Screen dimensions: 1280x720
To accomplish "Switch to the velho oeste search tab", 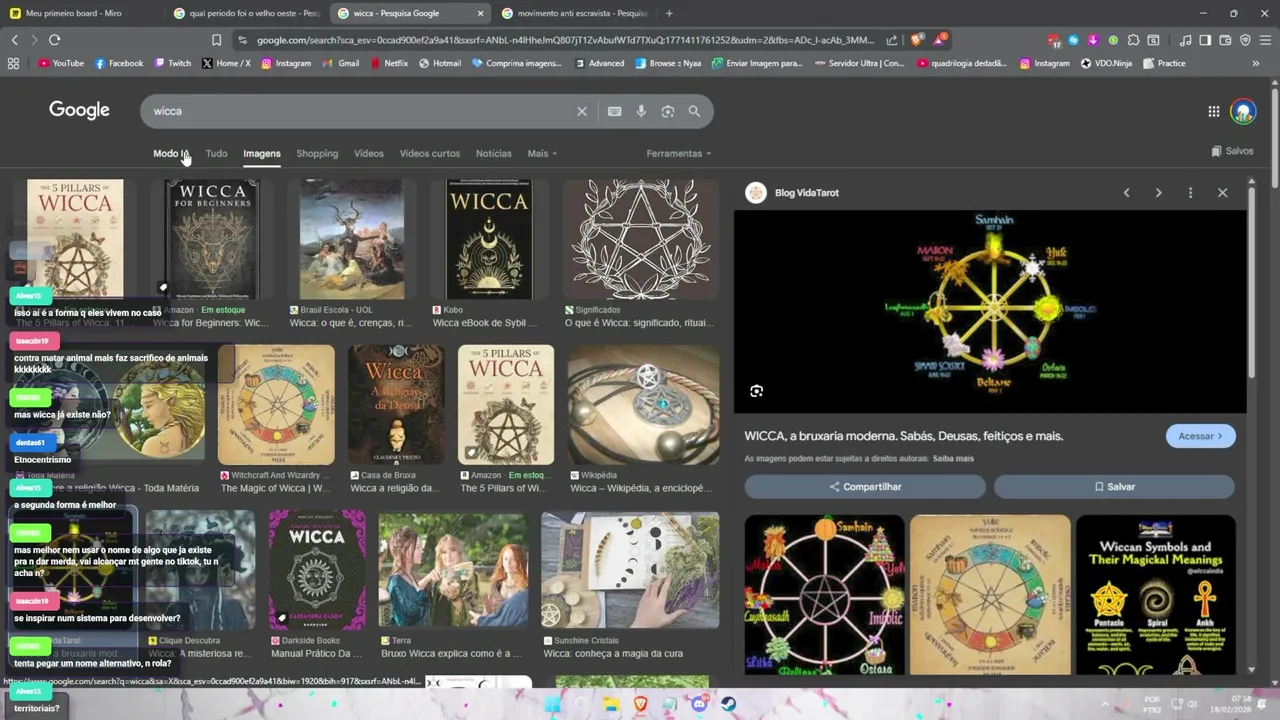I will tap(246, 13).
